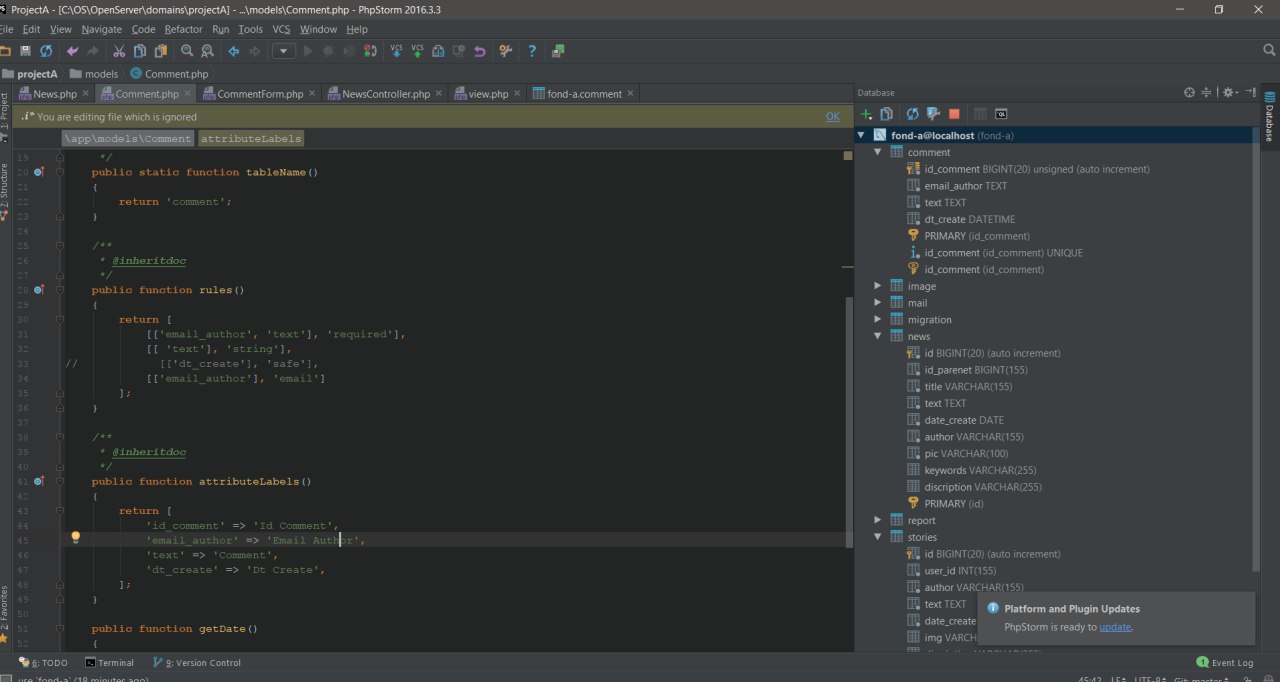The width and height of the screenshot is (1280, 682).
Task: Open the run configuration dropdown
Action: 284,51
